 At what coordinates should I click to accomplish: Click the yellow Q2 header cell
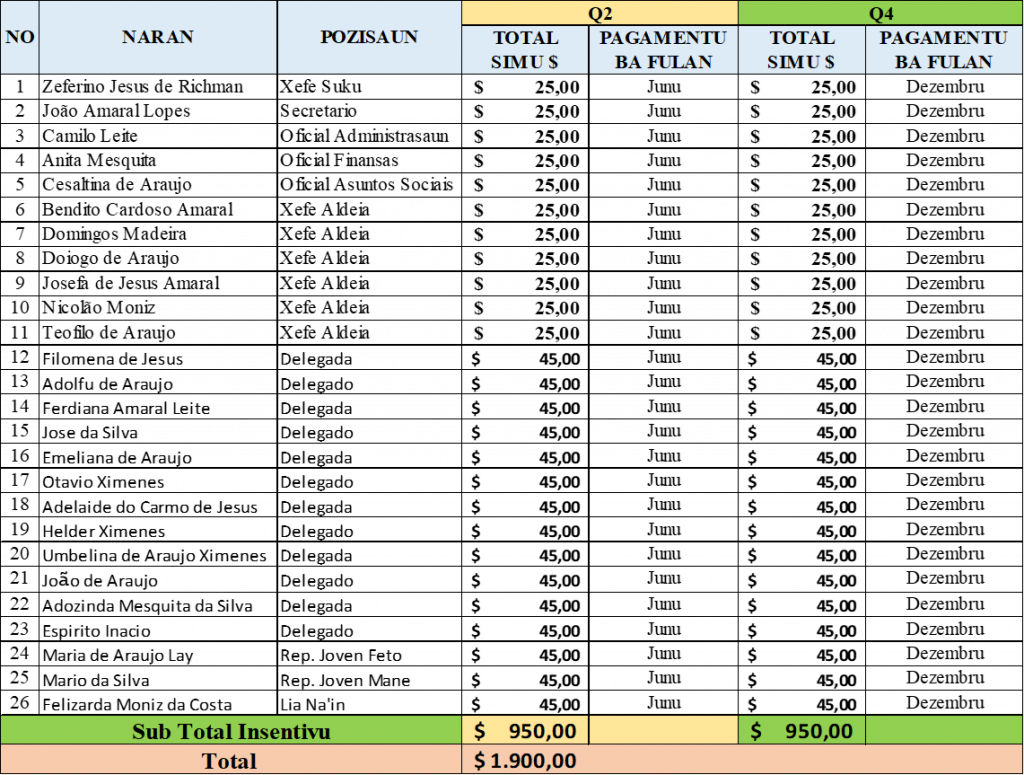point(600,13)
